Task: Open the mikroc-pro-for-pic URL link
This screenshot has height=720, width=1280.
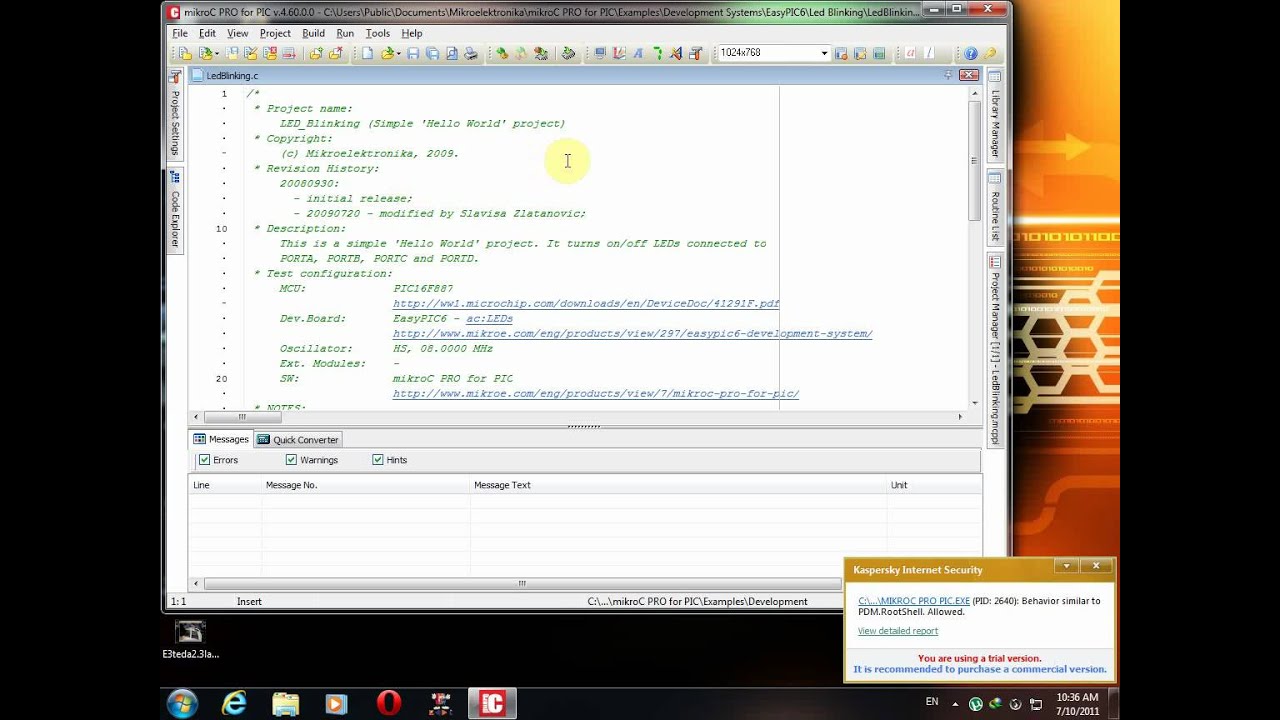Action: coord(596,393)
